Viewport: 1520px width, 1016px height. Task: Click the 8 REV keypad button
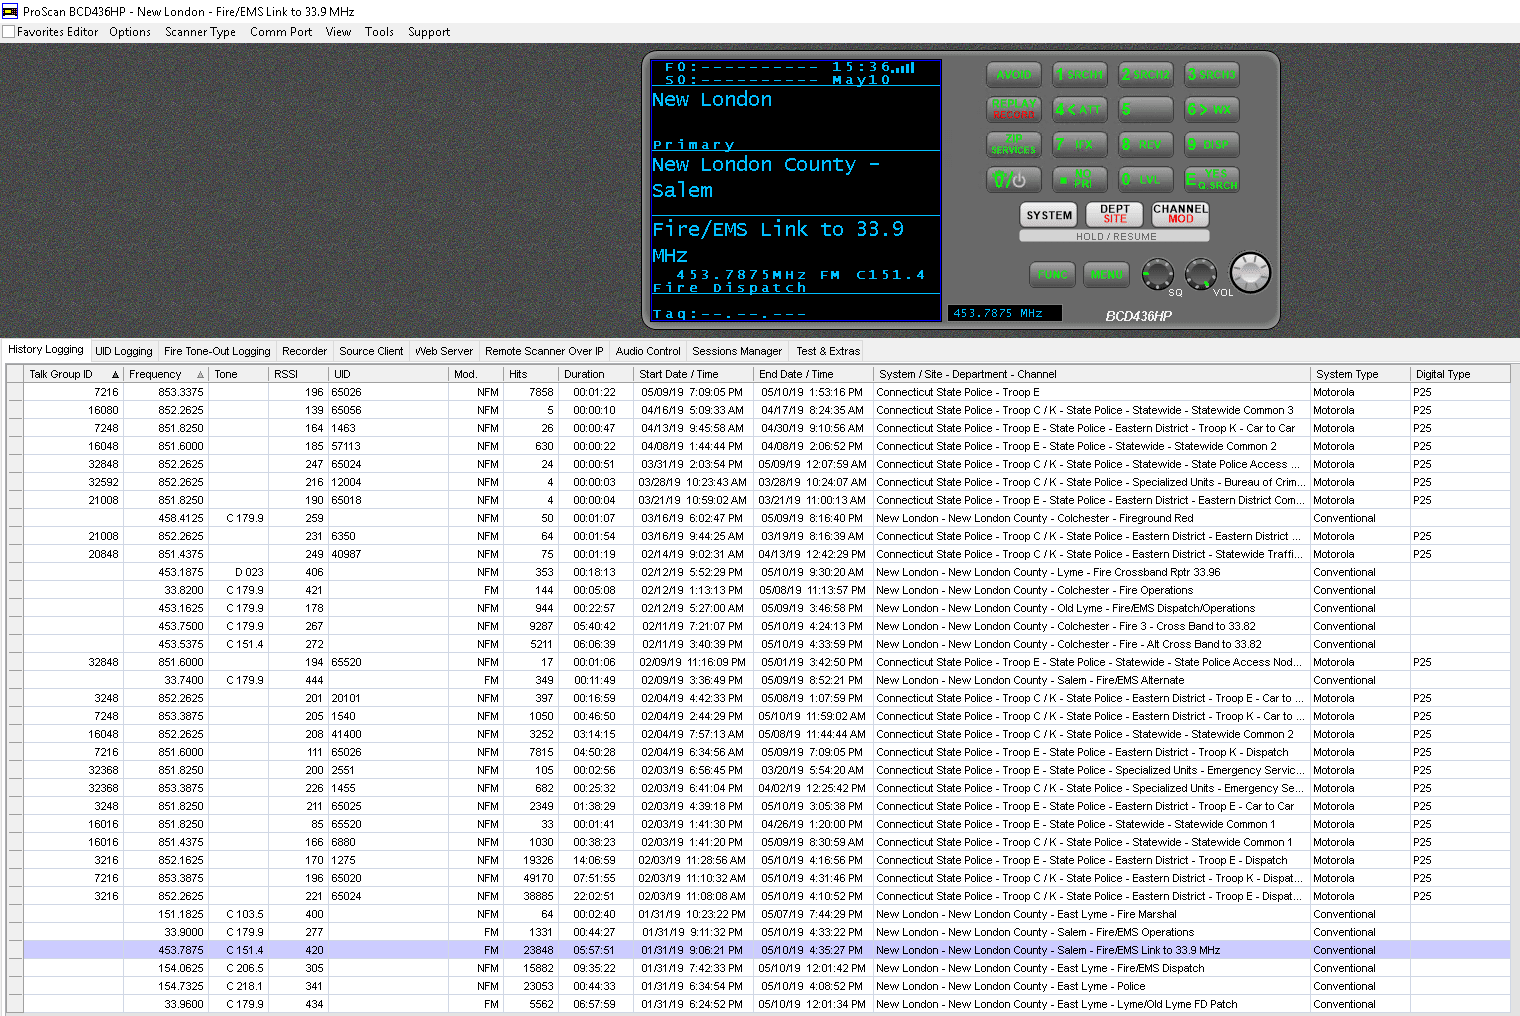(1146, 145)
